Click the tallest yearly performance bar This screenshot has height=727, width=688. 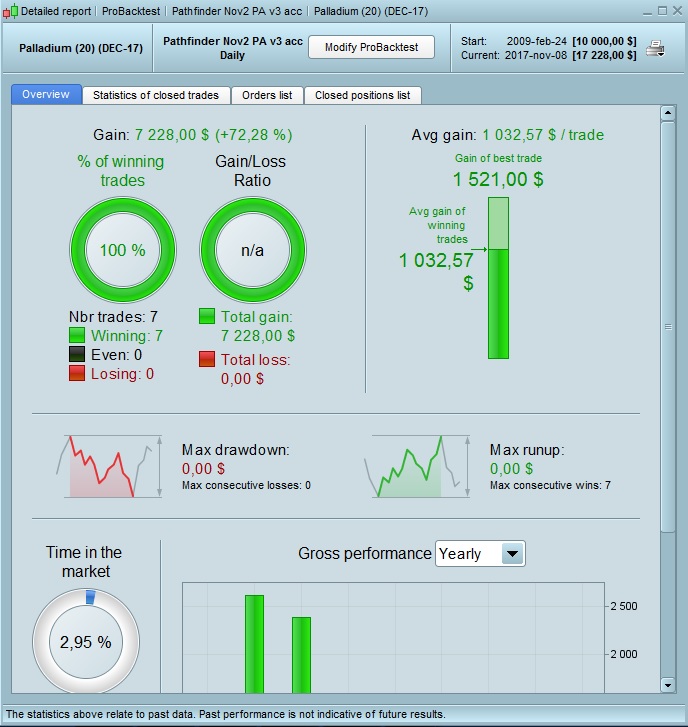point(255,644)
